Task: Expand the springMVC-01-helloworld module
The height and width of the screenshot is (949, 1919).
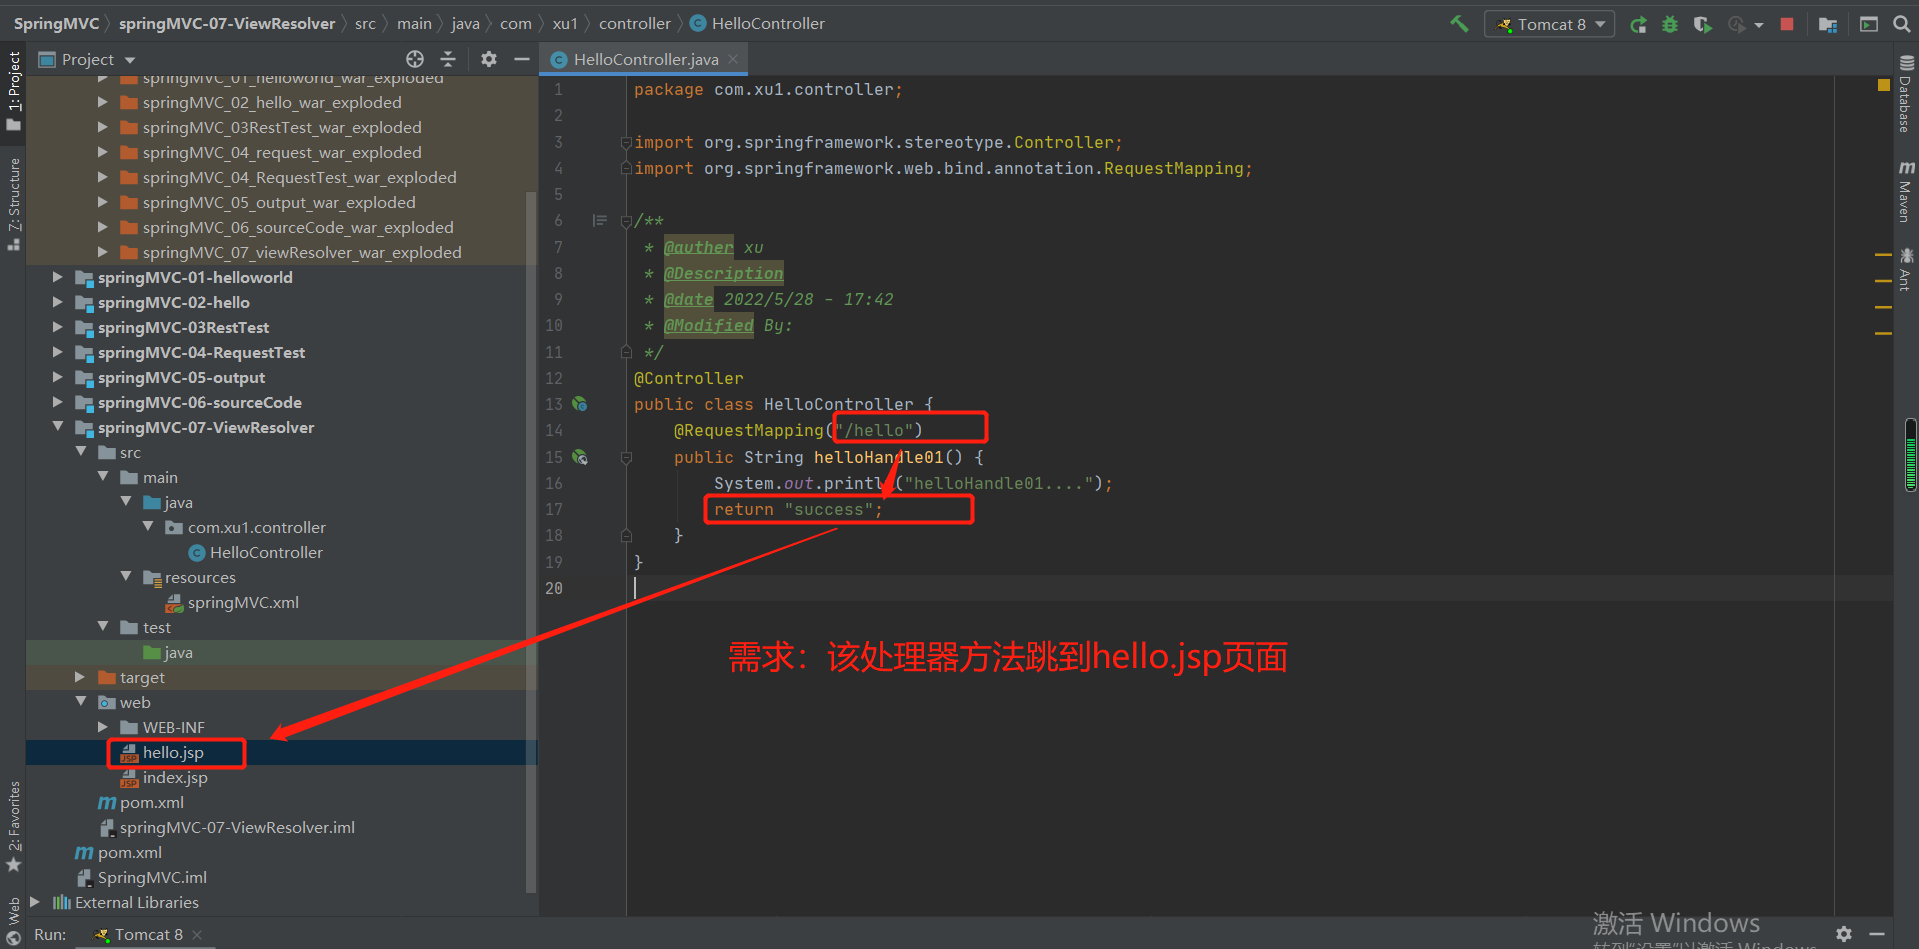Action: (57, 277)
